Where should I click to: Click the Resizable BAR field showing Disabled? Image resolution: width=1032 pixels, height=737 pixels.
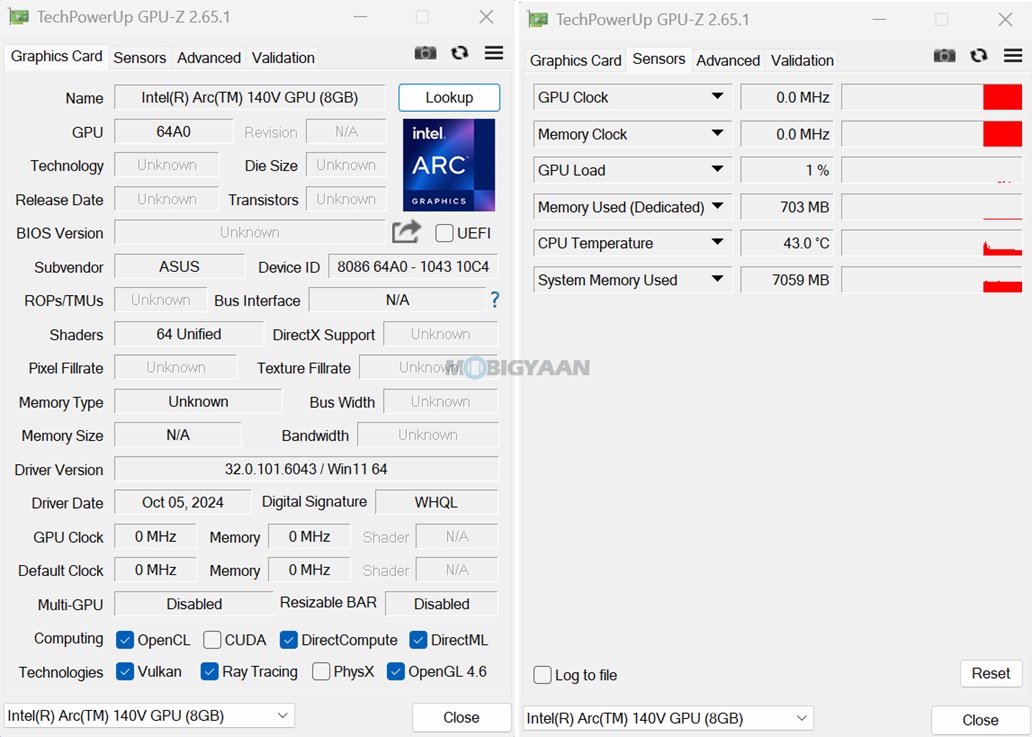coord(442,603)
